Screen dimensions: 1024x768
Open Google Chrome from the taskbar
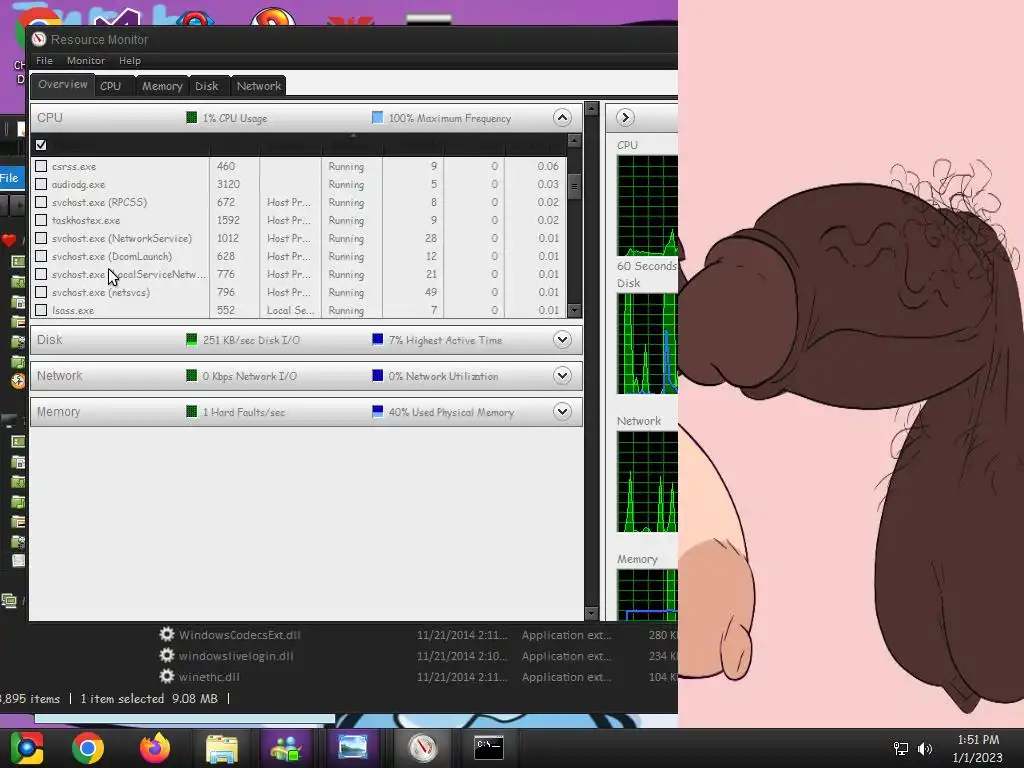(x=88, y=748)
